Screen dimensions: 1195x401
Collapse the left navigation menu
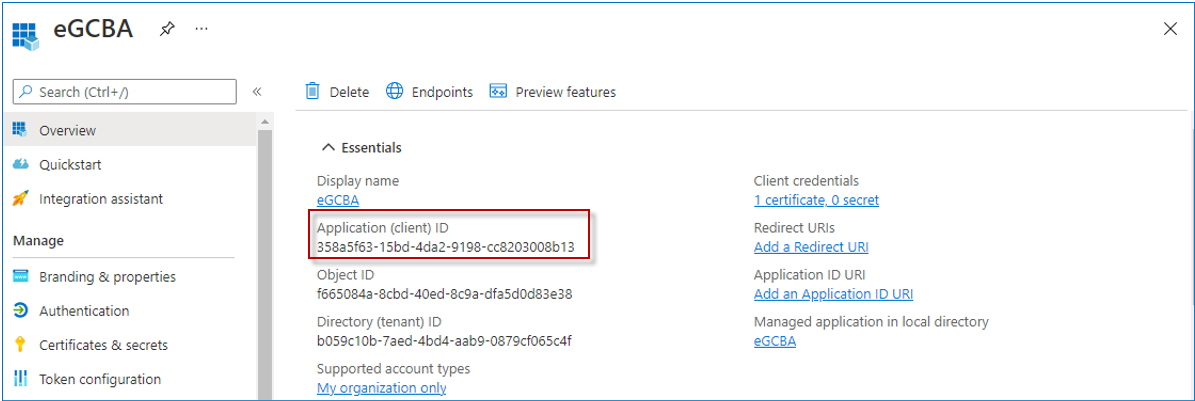(257, 91)
